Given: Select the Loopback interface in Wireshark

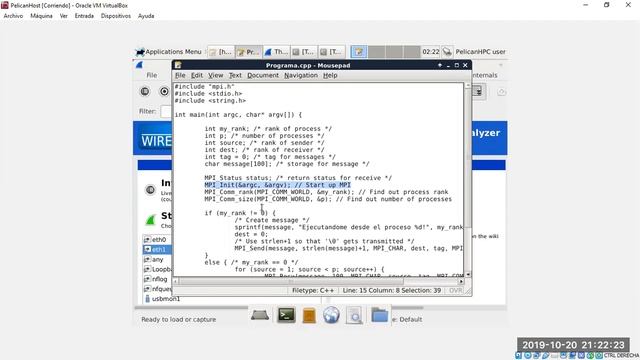Looking at the screenshot, I should (x=158, y=269).
